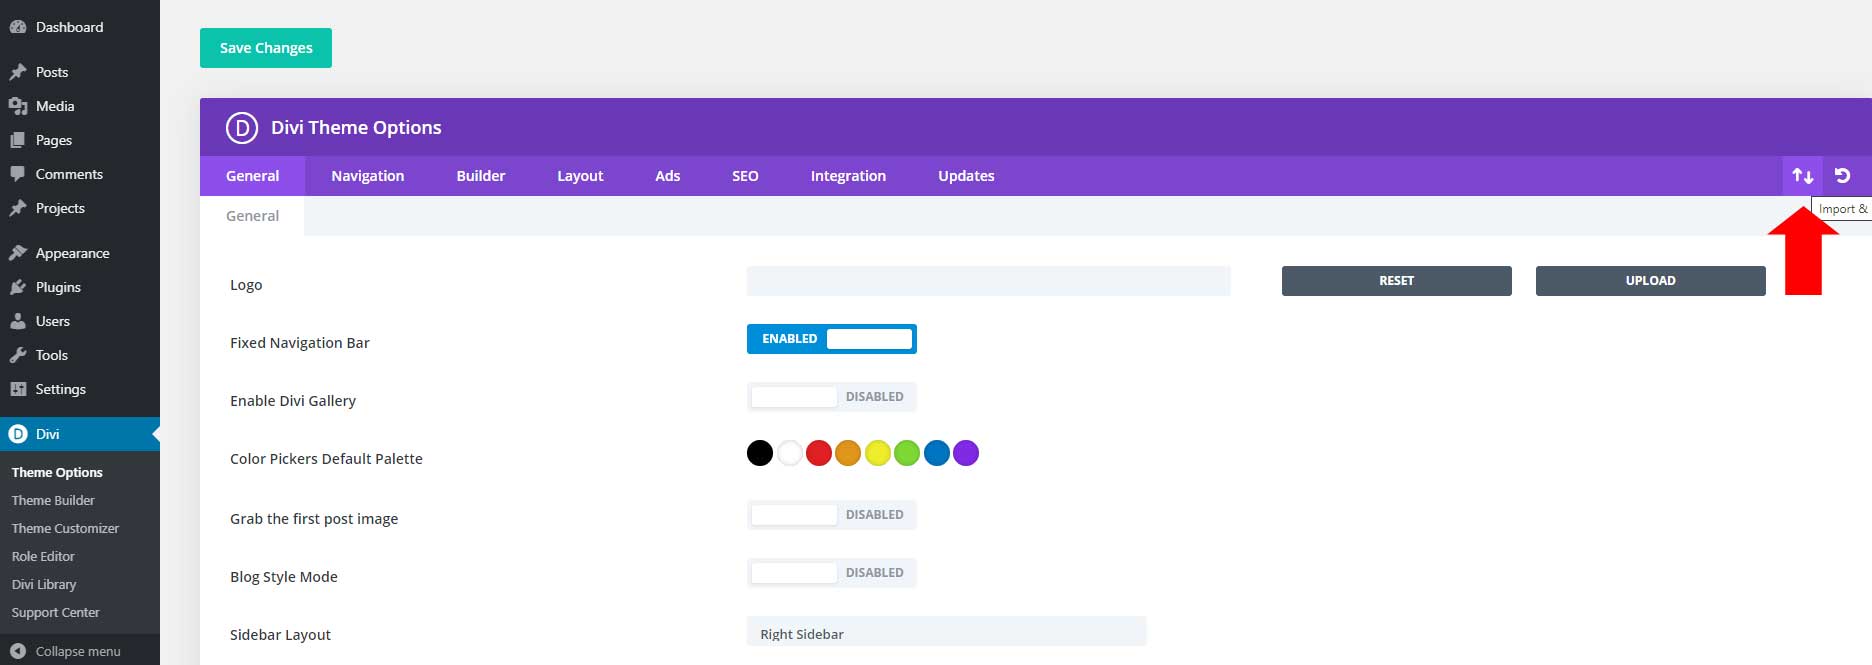Viewport: 1872px width, 665px height.
Task: Click the Tools wrench icon
Action: click(18, 355)
